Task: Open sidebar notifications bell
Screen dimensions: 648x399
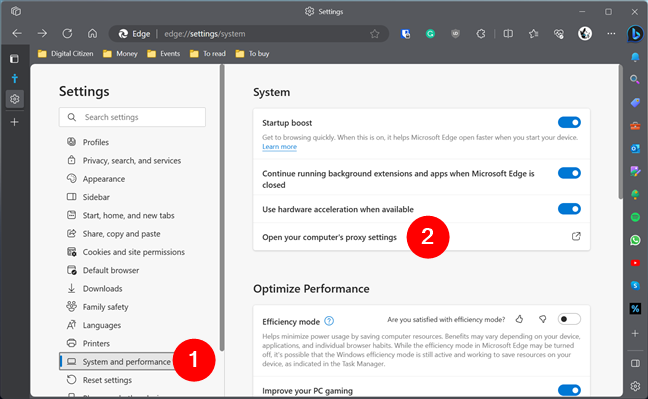Action: (x=635, y=57)
